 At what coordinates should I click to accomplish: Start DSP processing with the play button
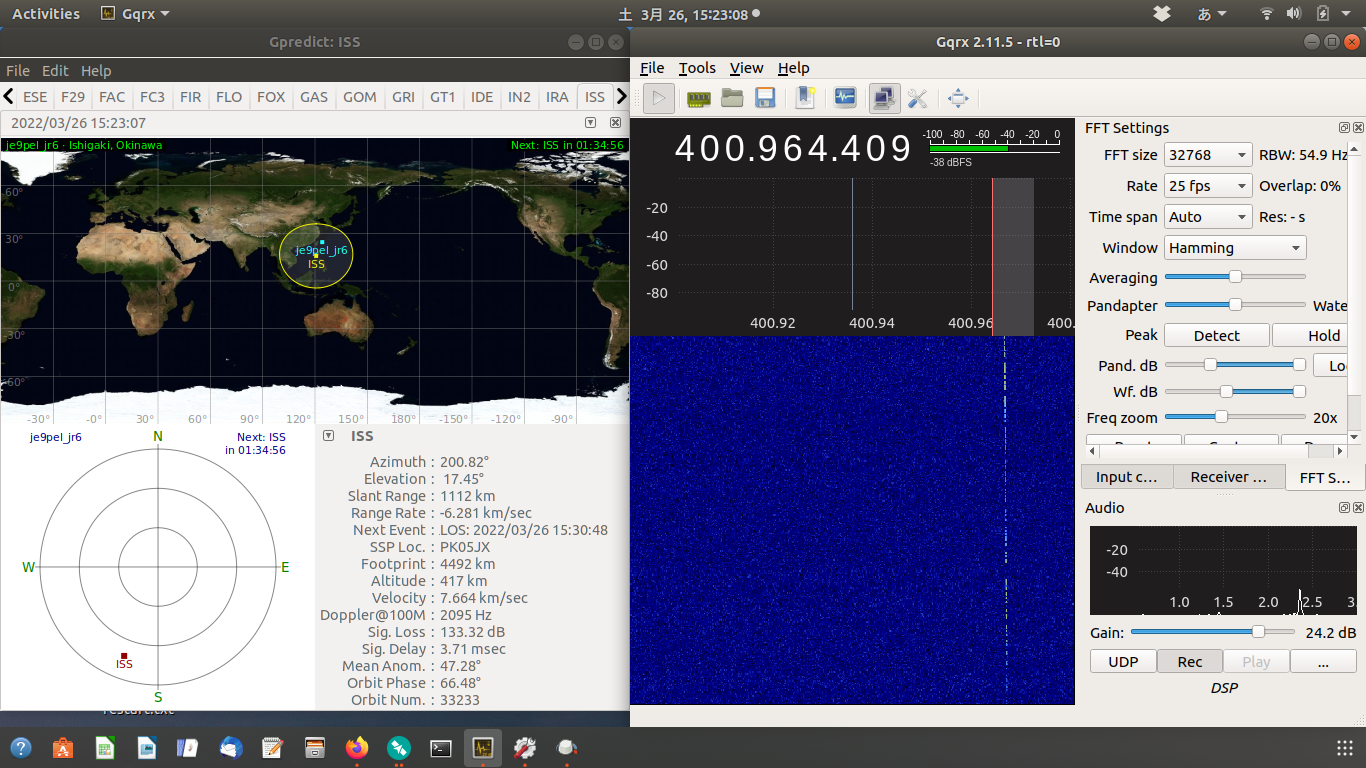(x=658, y=98)
